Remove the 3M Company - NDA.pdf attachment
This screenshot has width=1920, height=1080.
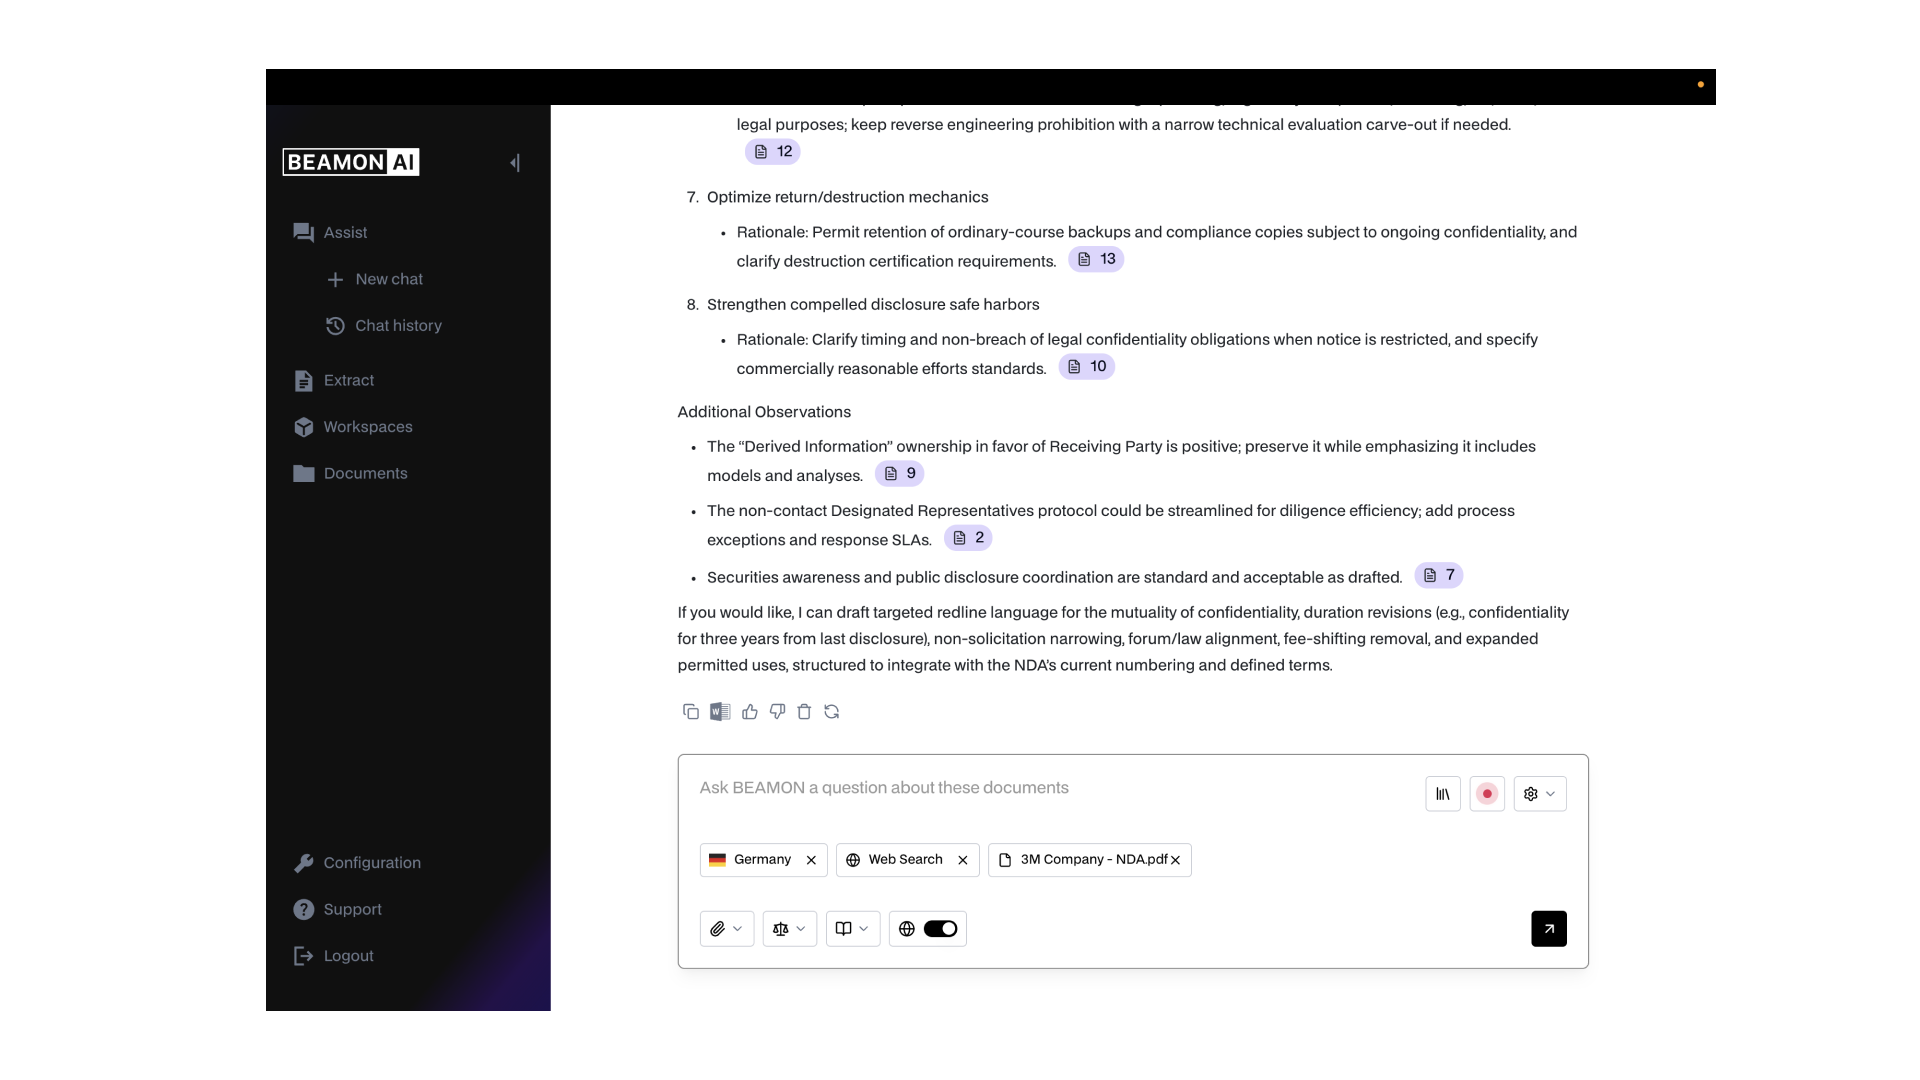(1176, 860)
